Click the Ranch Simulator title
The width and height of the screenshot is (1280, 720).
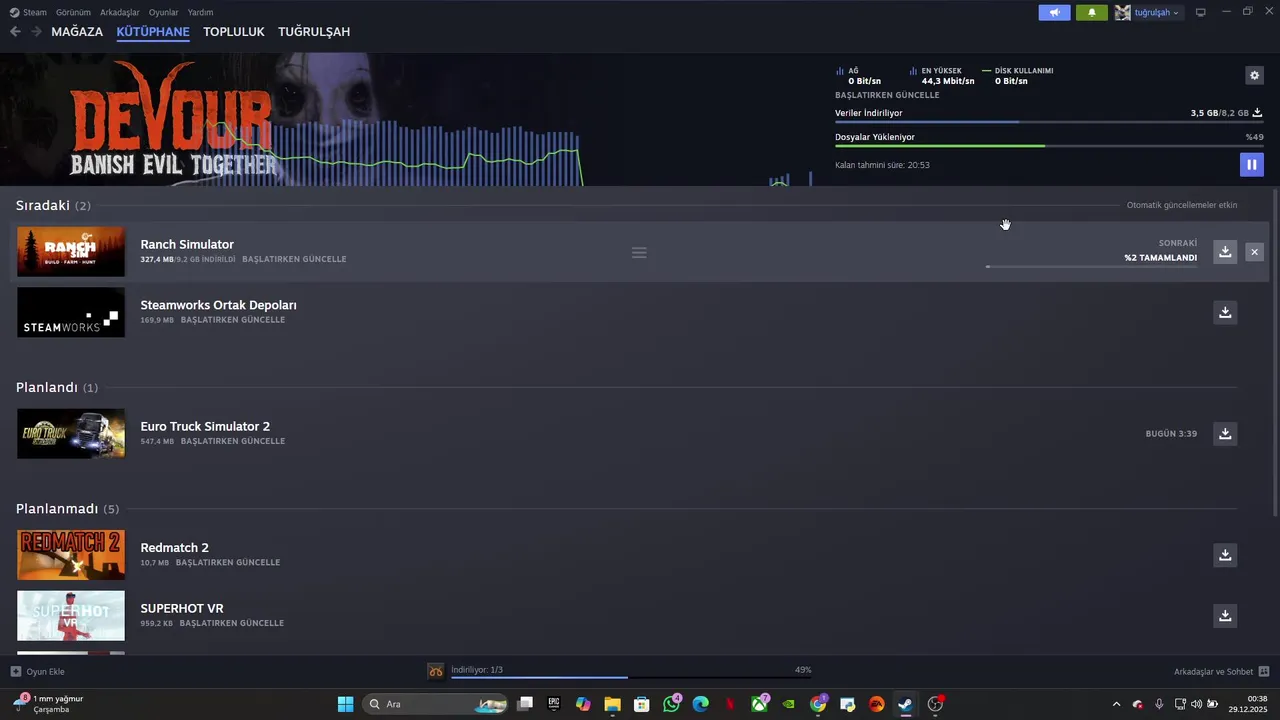pos(187,244)
